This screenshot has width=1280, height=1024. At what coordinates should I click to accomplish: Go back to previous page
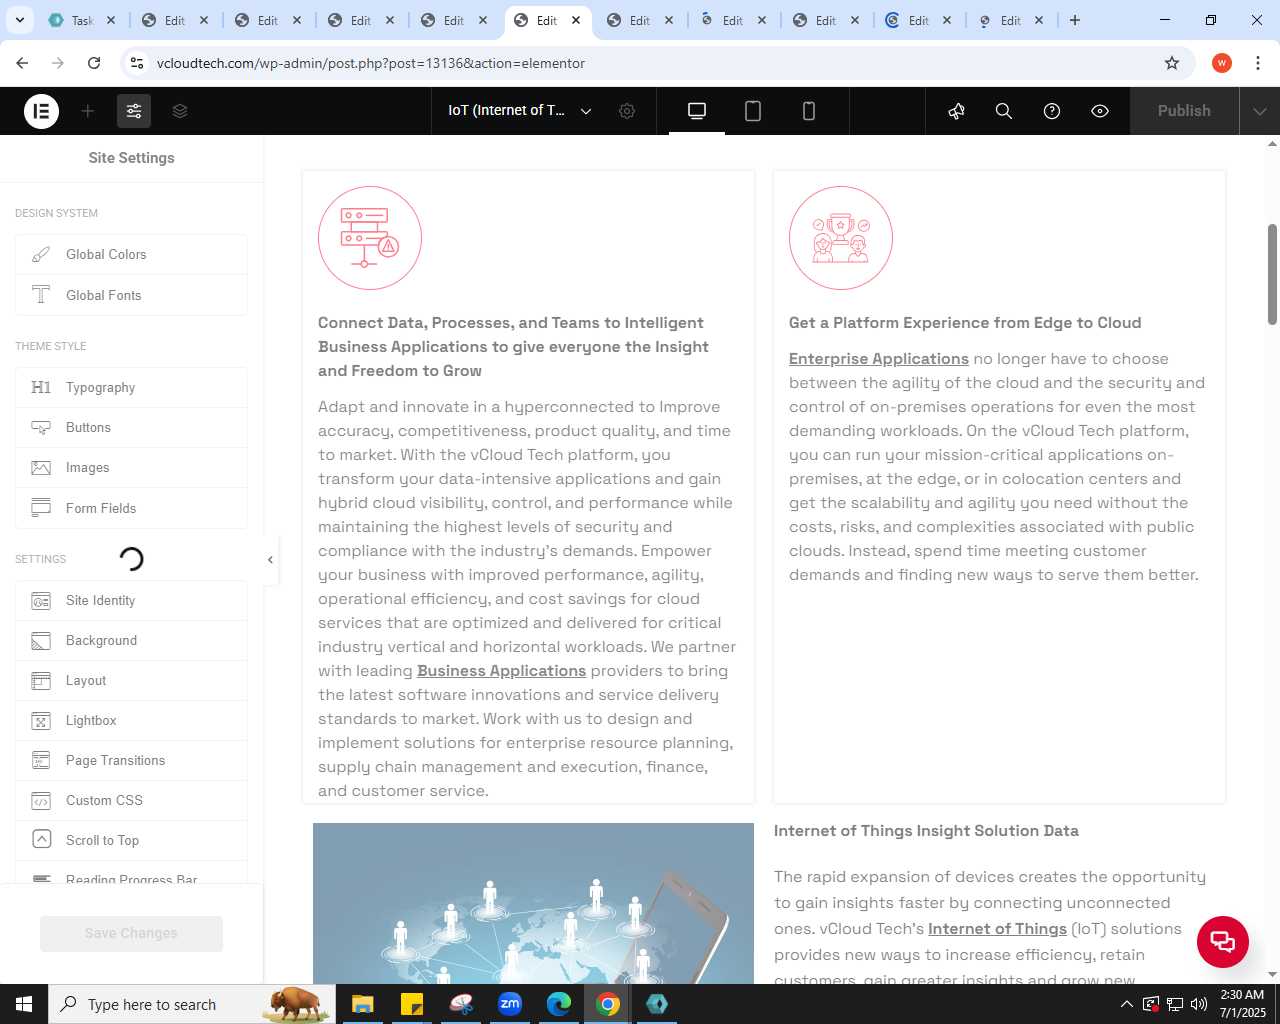tap(22, 63)
